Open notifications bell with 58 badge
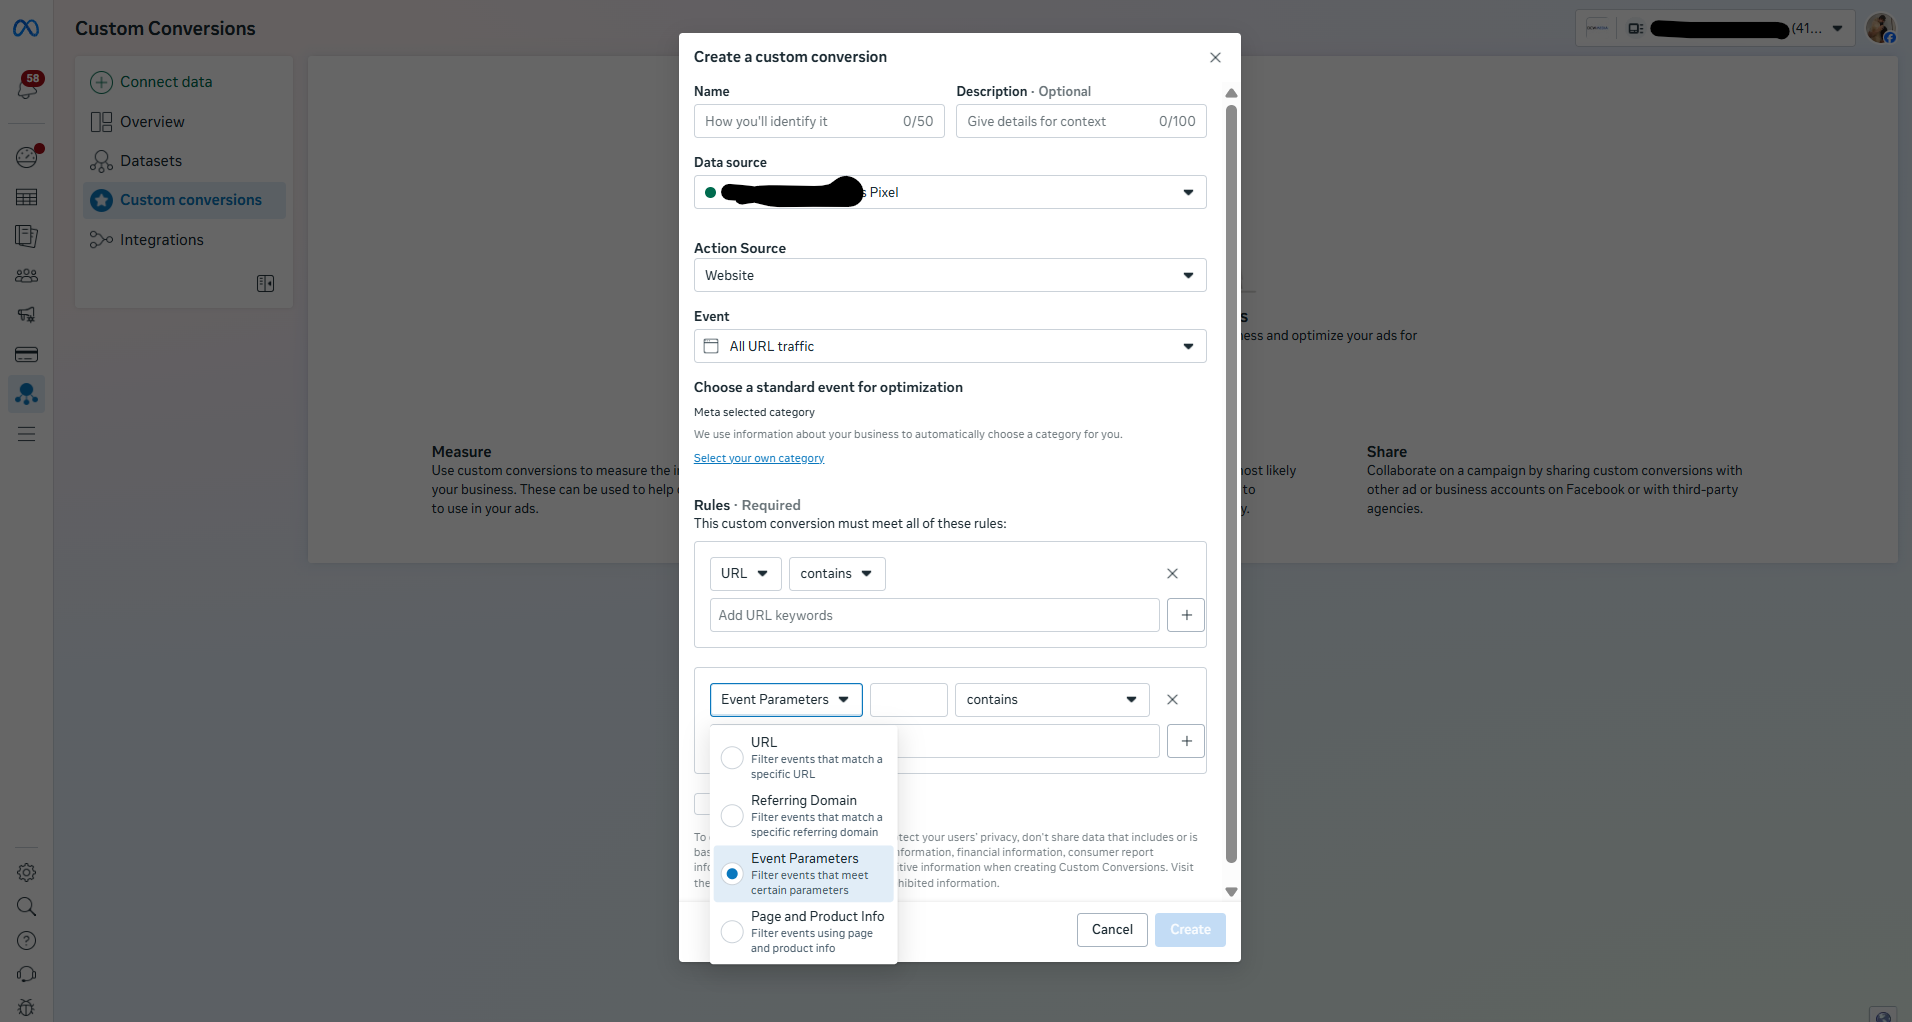Screen dimensions: 1912x1022 click(x=27, y=86)
